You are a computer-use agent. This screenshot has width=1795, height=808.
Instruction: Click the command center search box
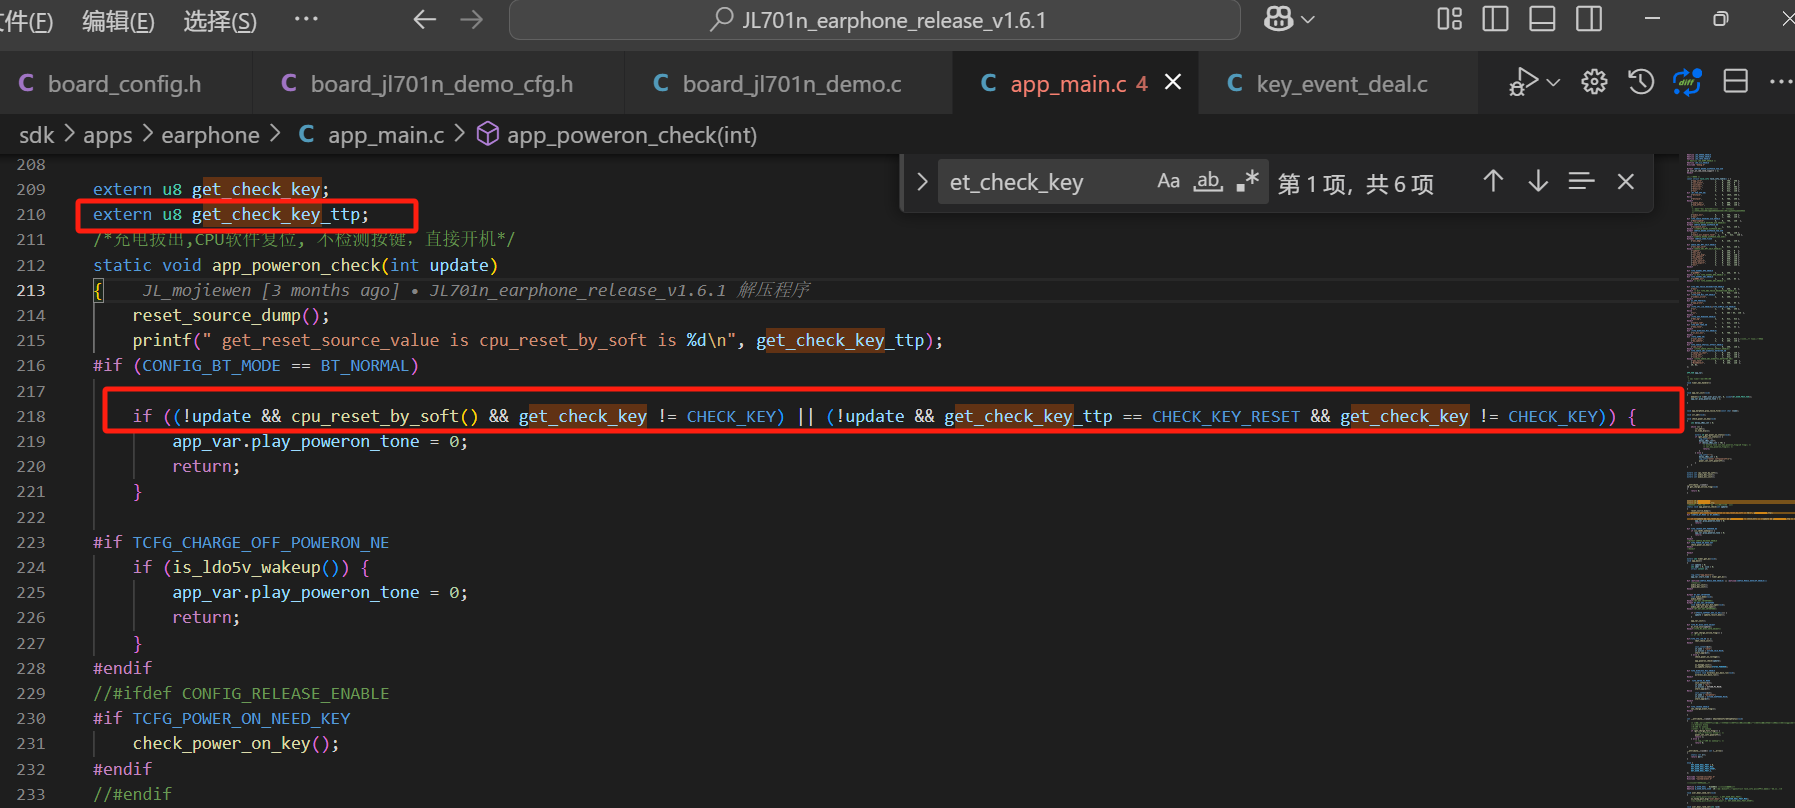[x=875, y=20]
